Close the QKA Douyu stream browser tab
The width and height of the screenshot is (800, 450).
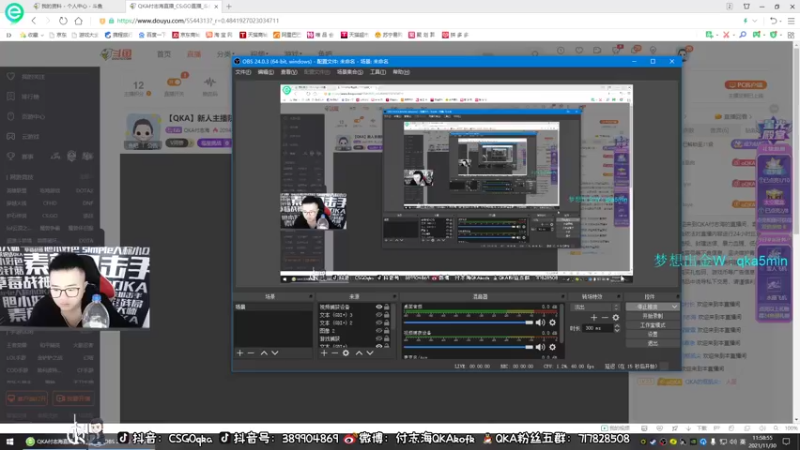(216, 7)
